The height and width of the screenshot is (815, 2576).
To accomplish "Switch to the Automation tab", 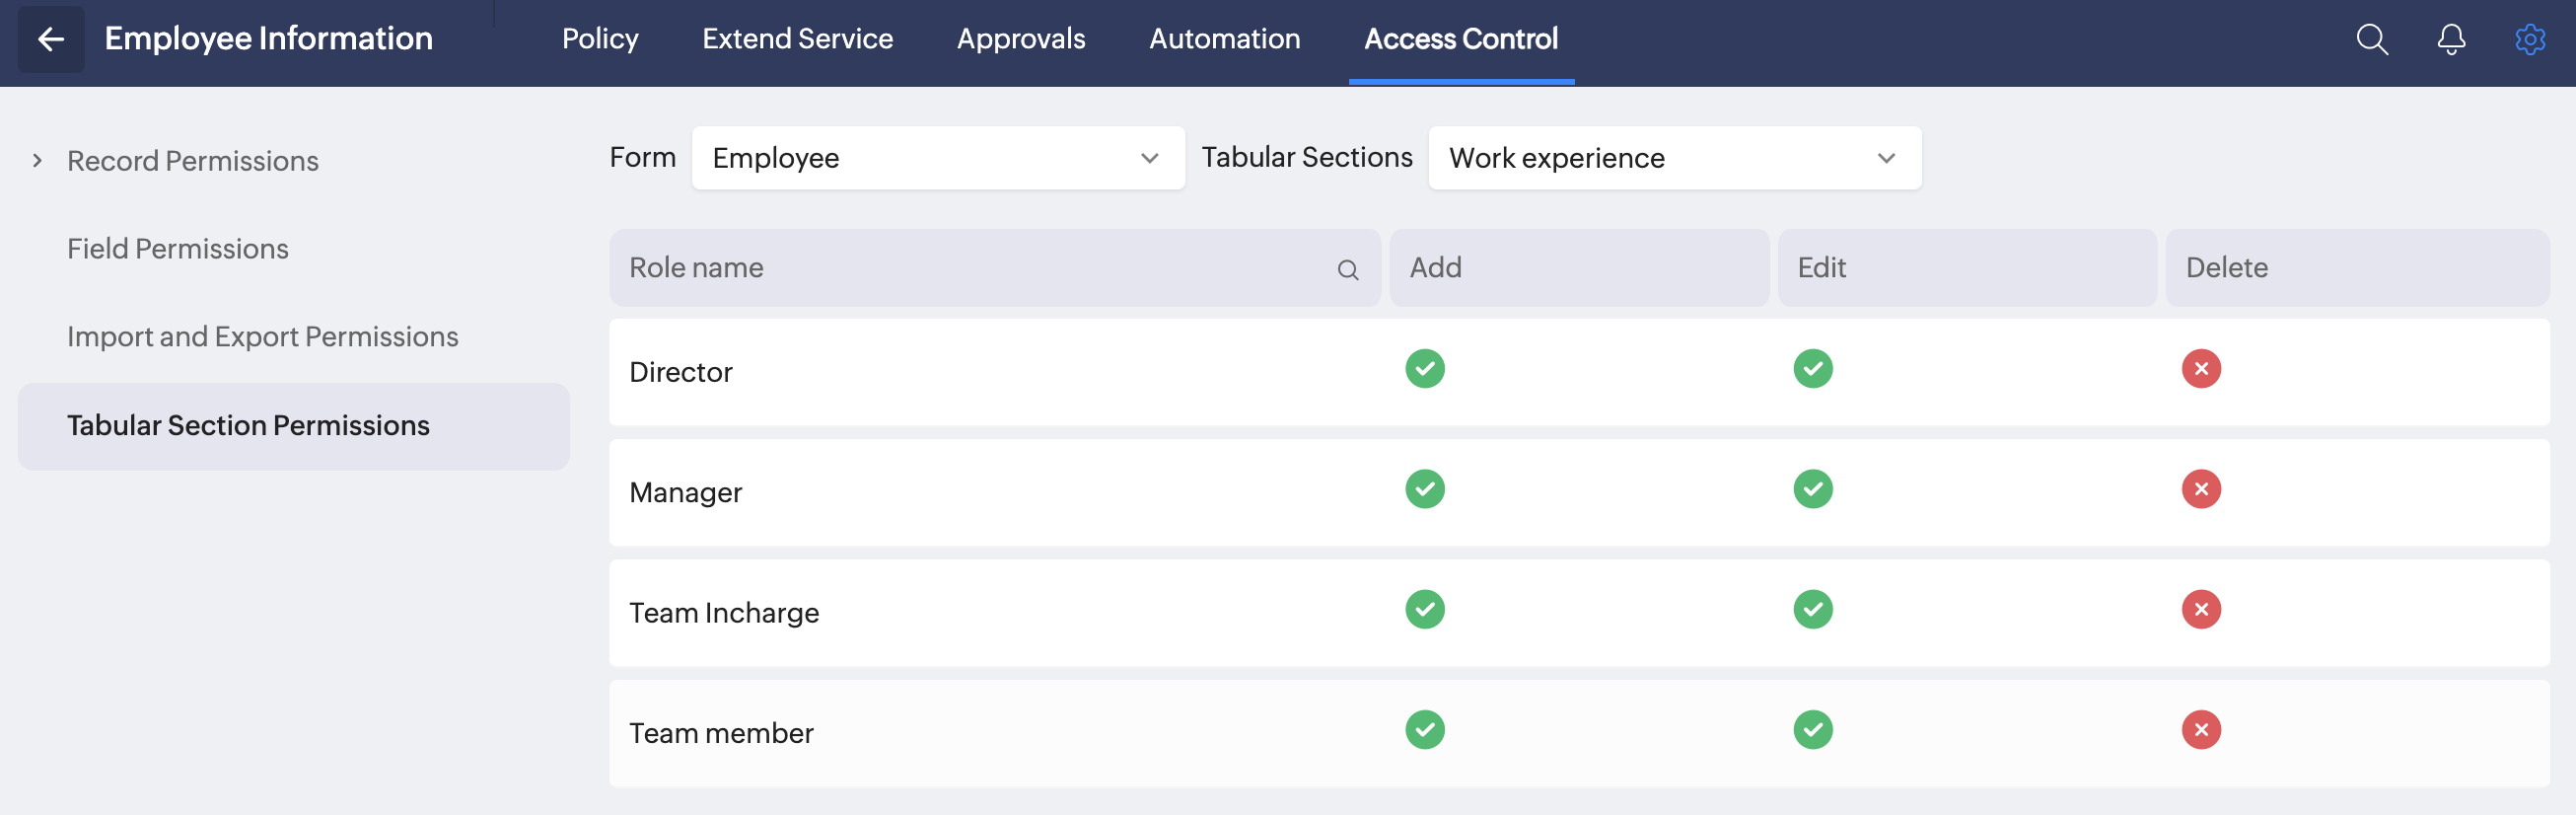I will (x=1224, y=39).
